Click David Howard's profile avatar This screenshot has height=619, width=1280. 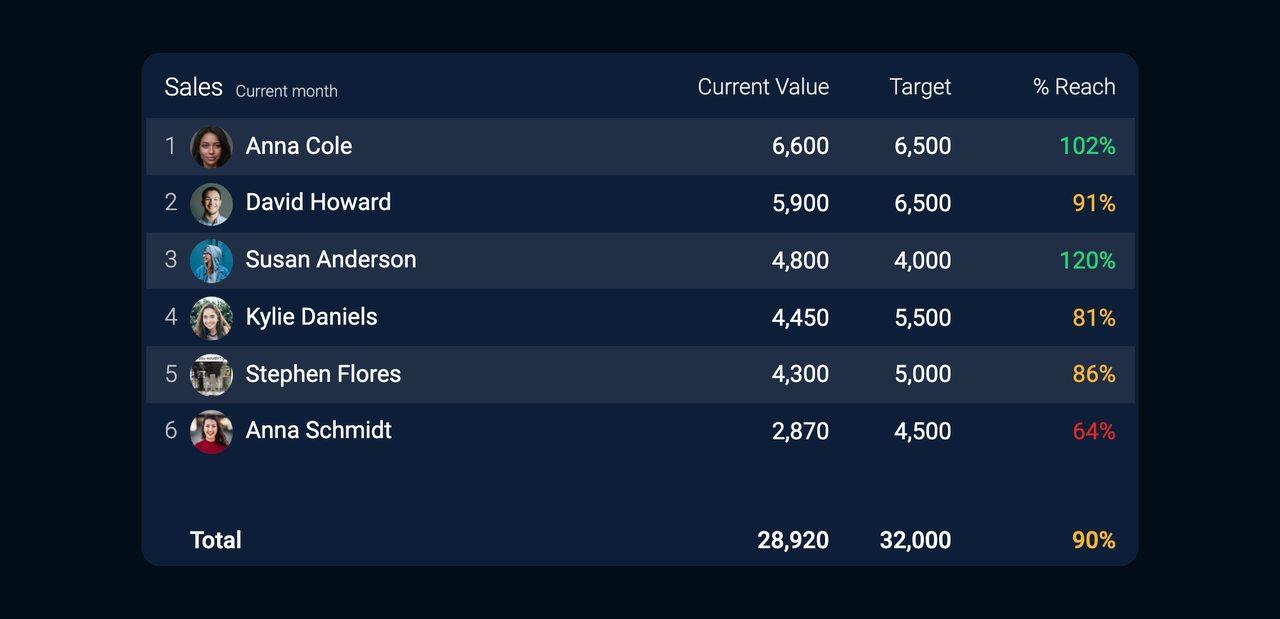pos(211,204)
